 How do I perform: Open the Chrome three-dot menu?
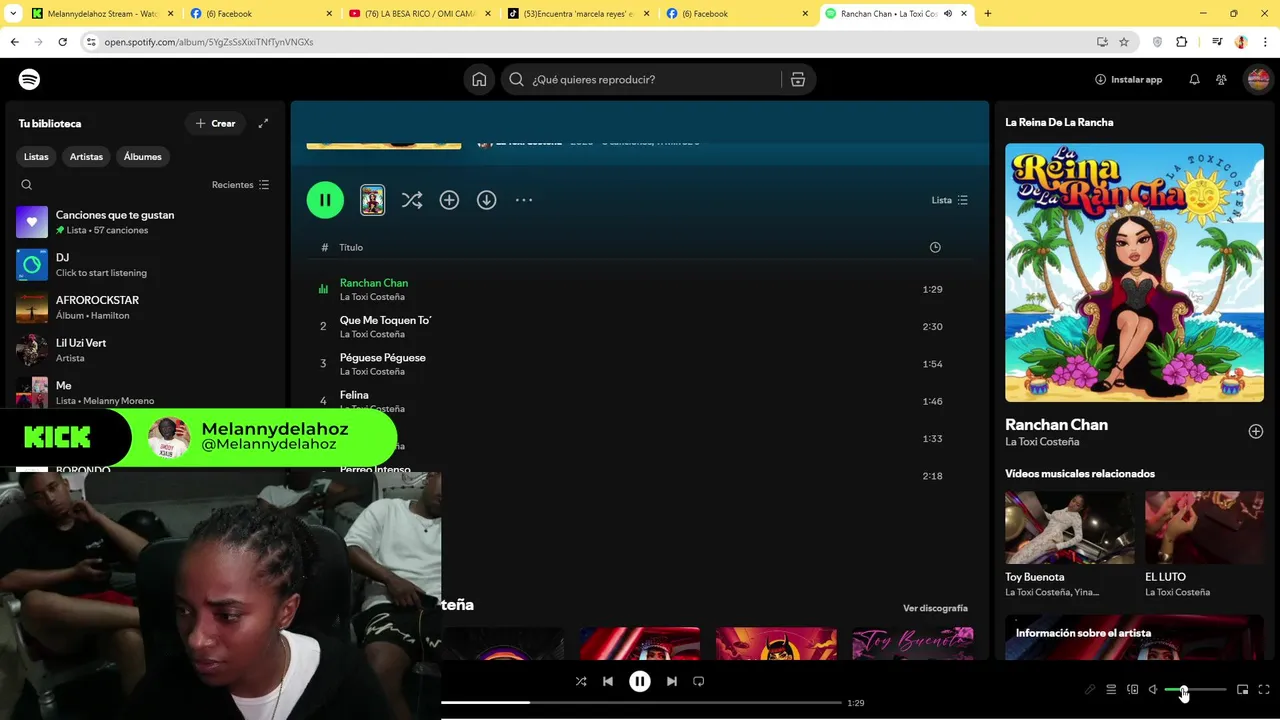click(1266, 42)
